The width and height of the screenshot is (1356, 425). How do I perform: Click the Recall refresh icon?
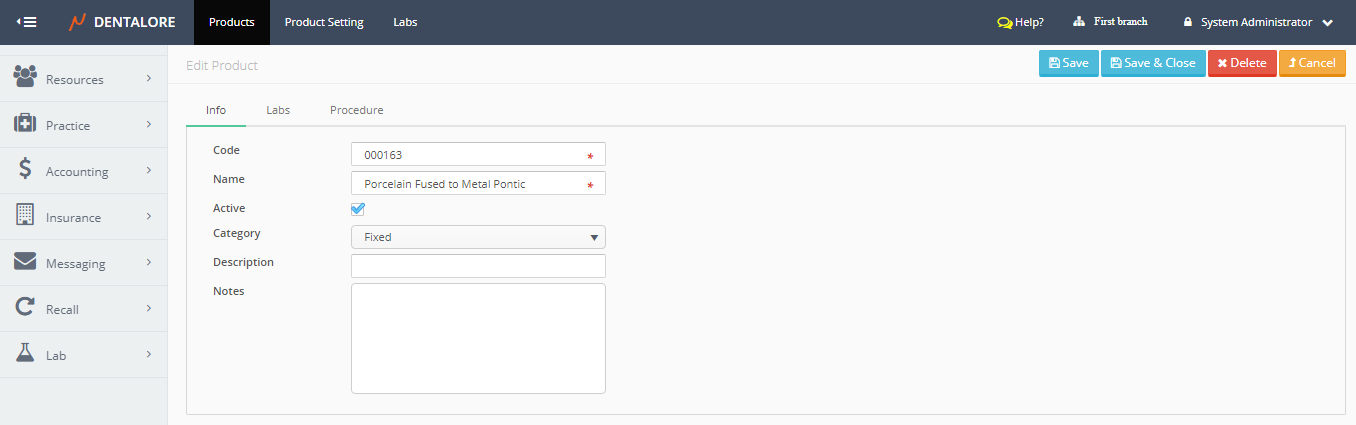coord(25,308)
